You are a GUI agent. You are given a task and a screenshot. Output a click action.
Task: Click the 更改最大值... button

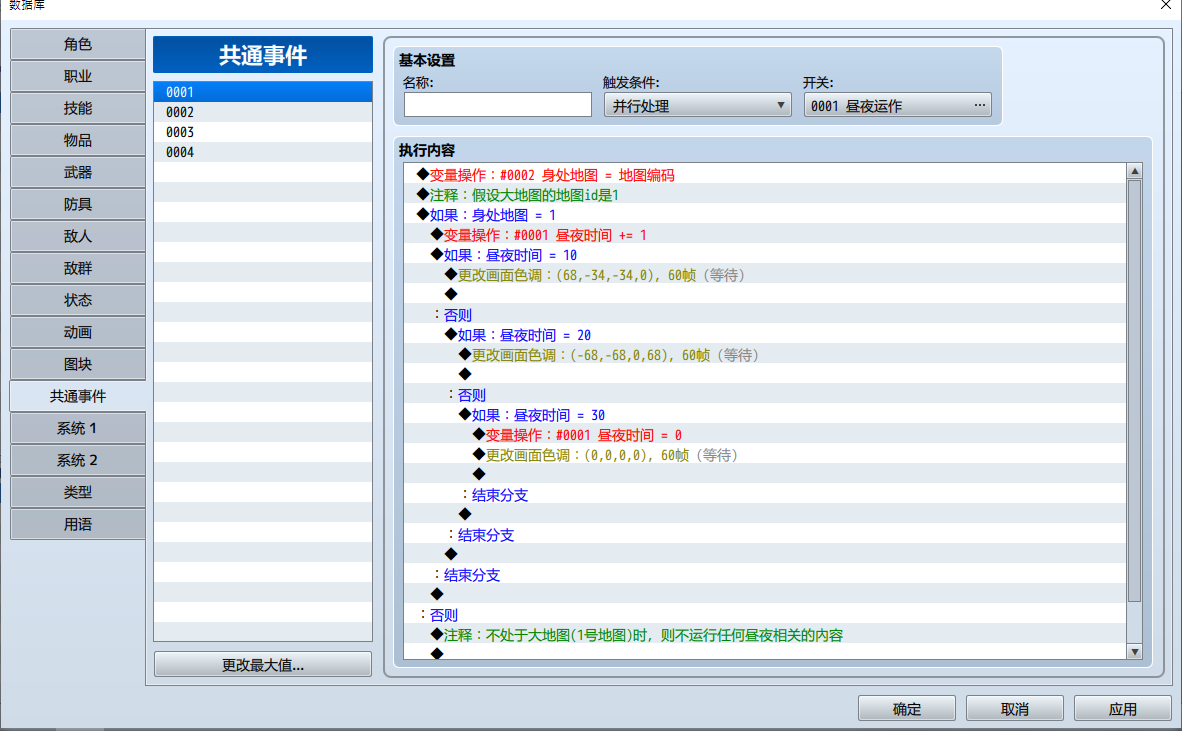click(263, 665)
